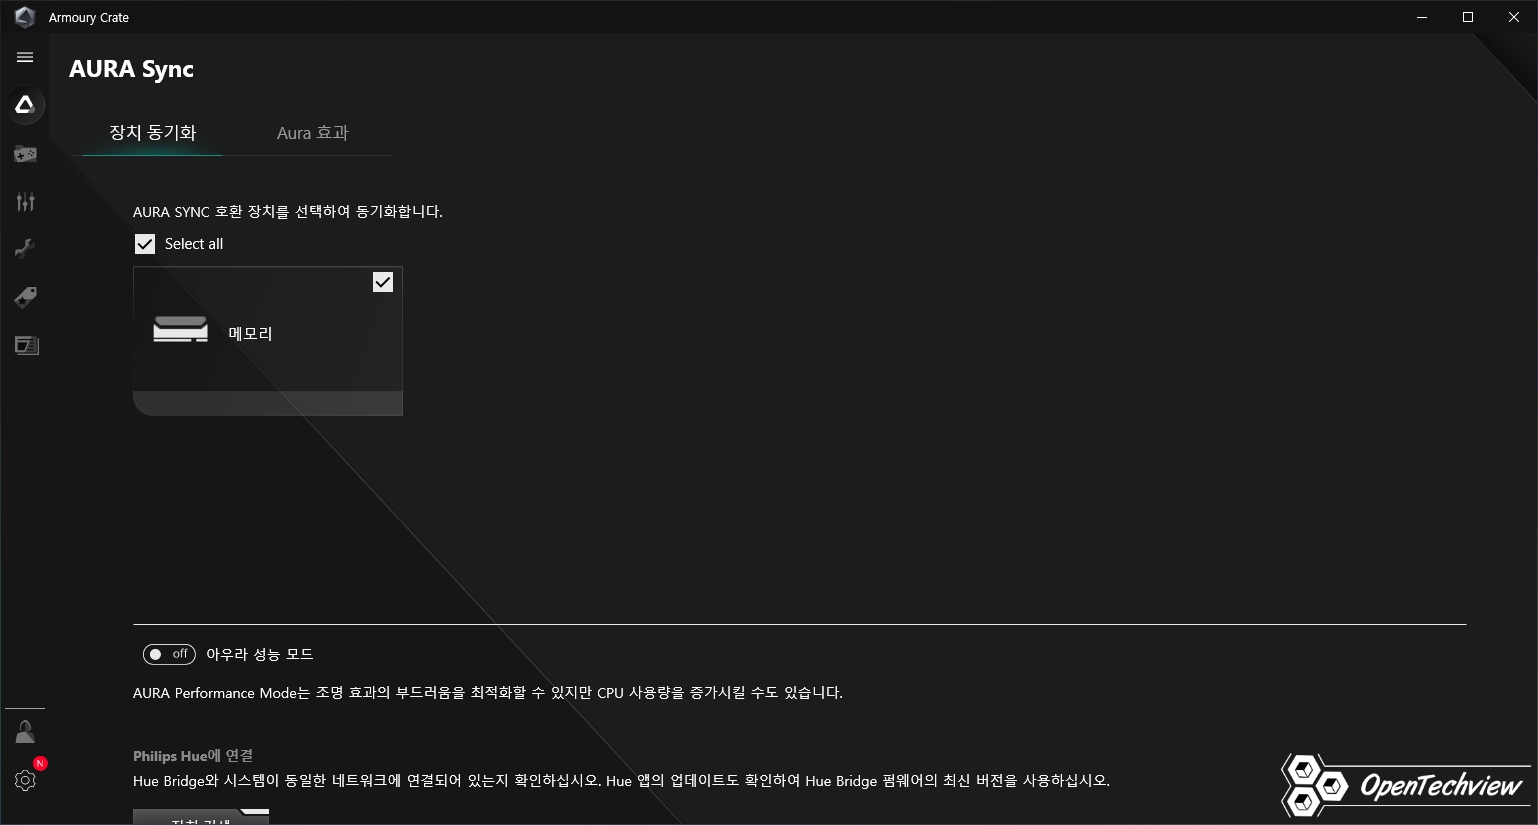This screenshot has width=1538, height=825.
Task: Maximize the Armoury Crate window
Action: 1468,17
